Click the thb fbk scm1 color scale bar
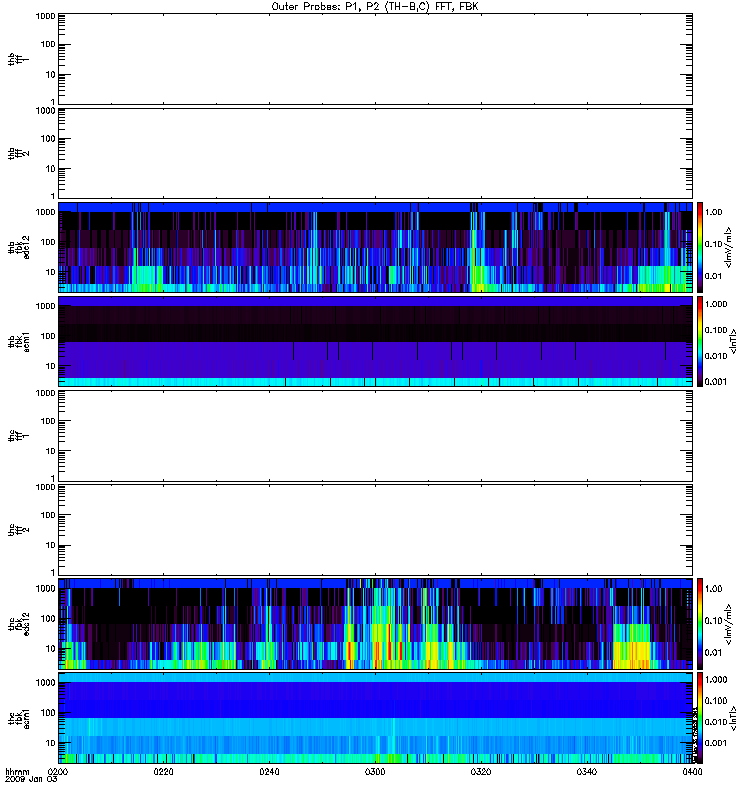The width and height of the screenshot is (750, 800). pos(700,341)
